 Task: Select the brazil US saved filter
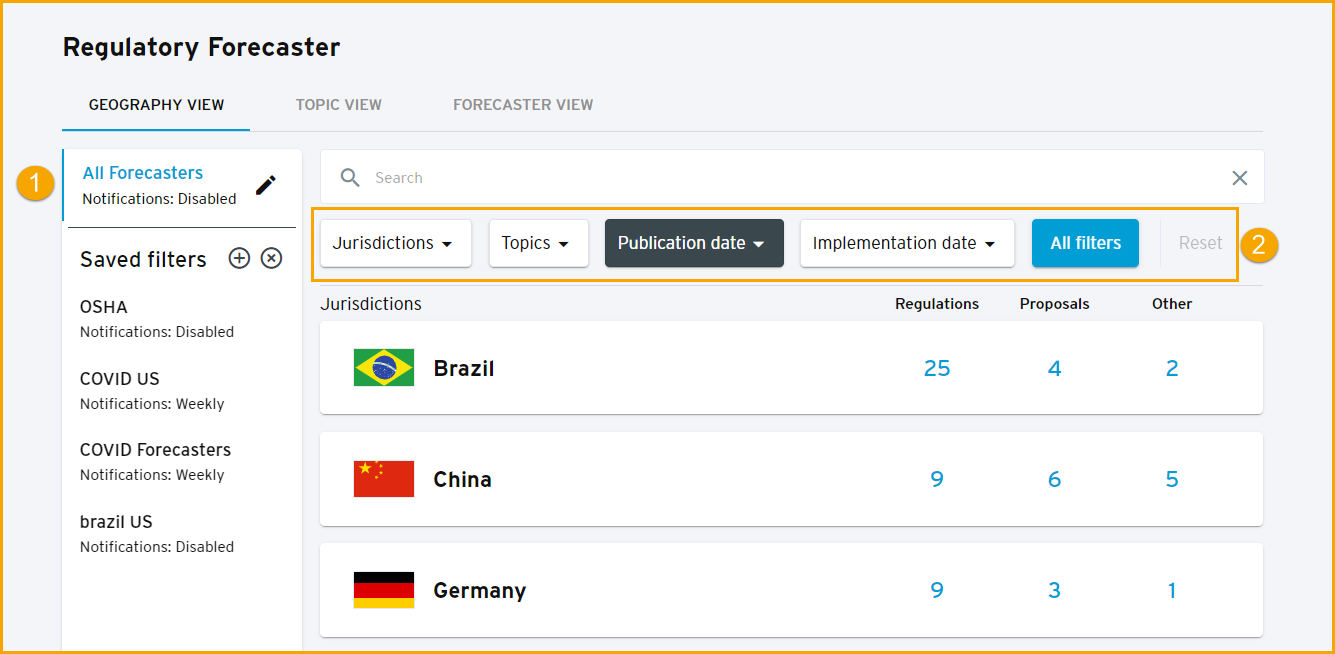[116, 522]
